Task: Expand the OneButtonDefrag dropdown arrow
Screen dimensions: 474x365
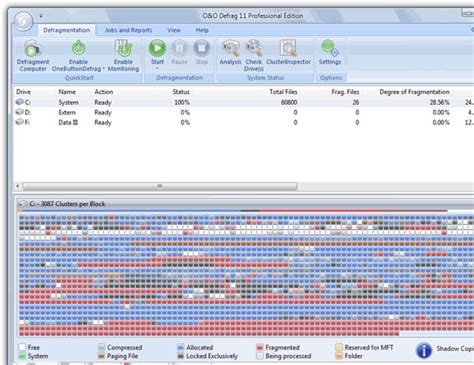Action: 104,69
